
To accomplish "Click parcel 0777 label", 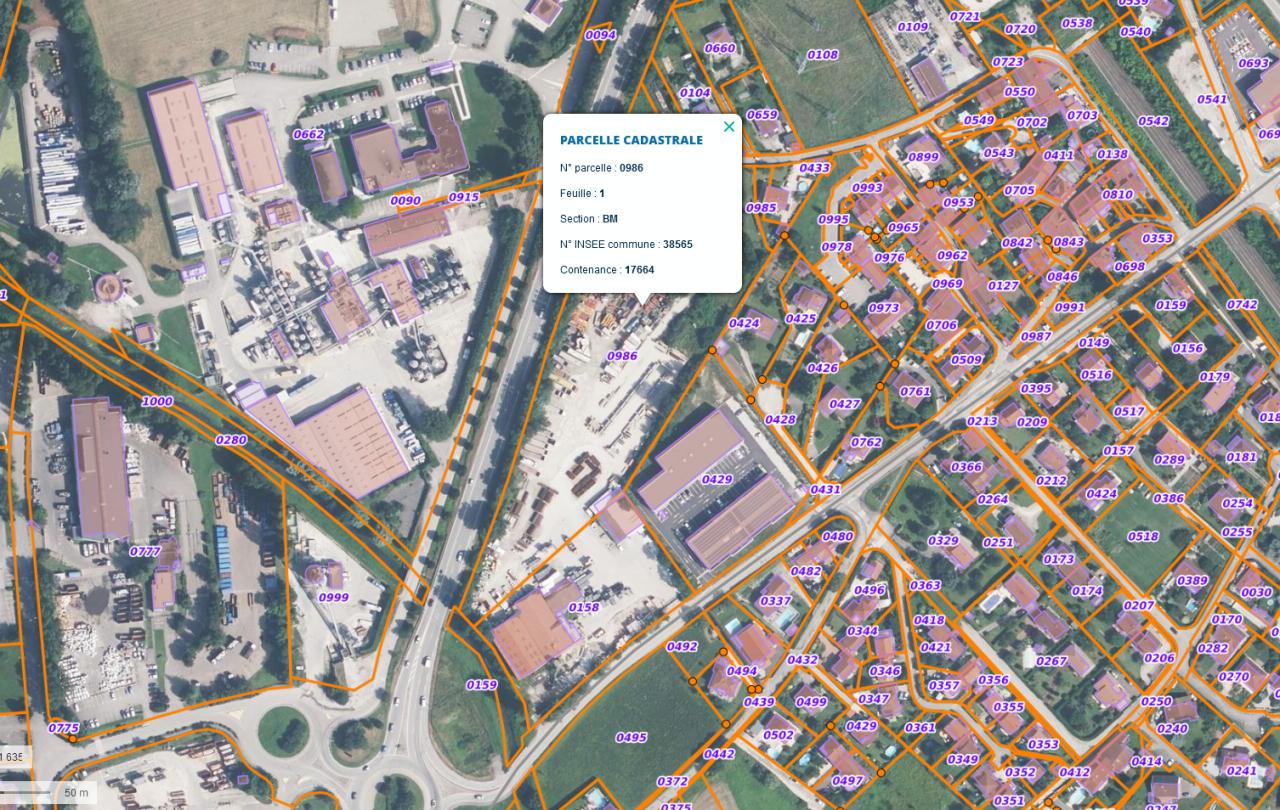I will [x=145, y=552].
